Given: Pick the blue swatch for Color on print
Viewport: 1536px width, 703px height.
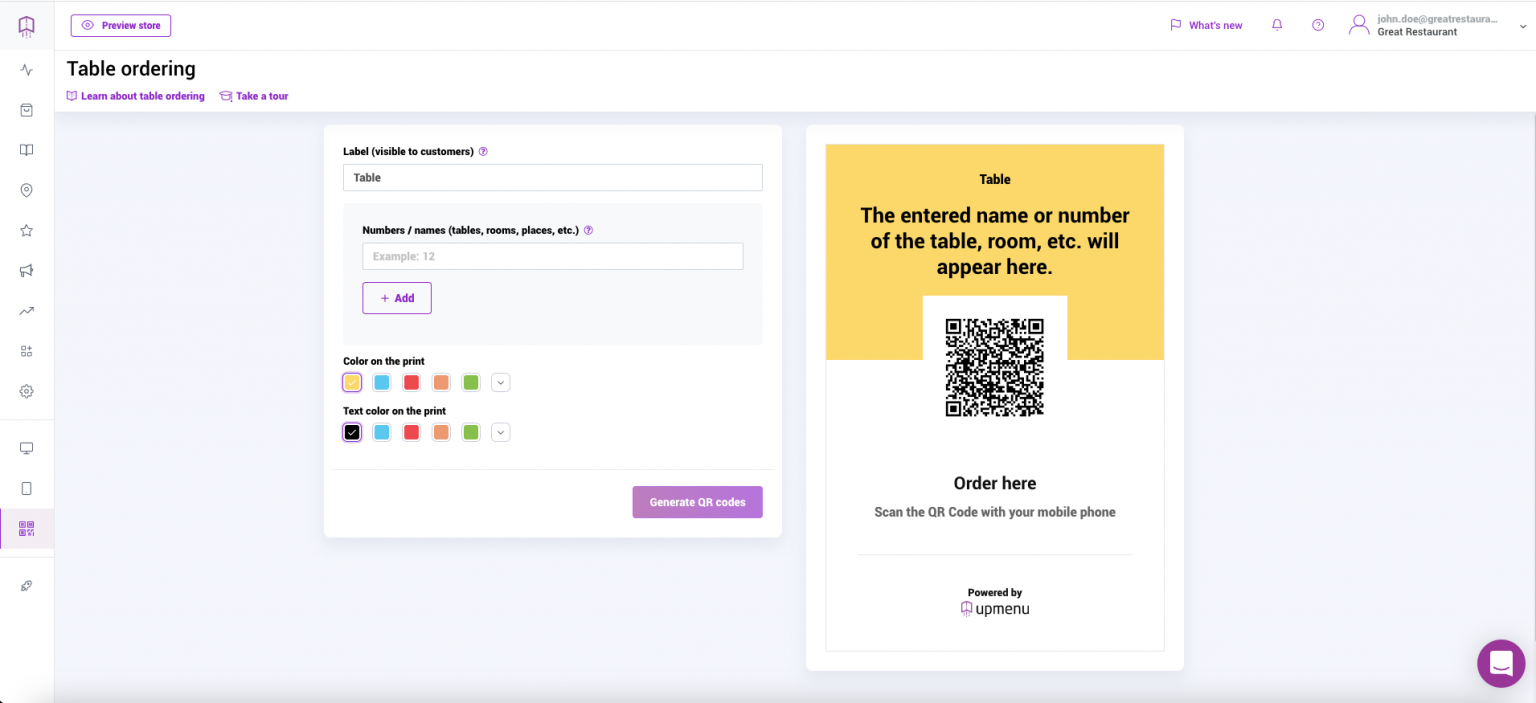Looking at the screenshot, I should coord(381,382).
